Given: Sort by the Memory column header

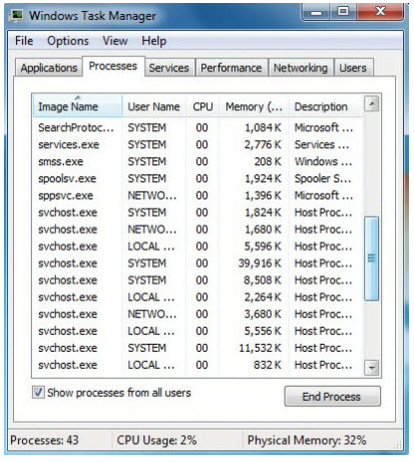Looking at the screenshot, I should pos(254,107).
